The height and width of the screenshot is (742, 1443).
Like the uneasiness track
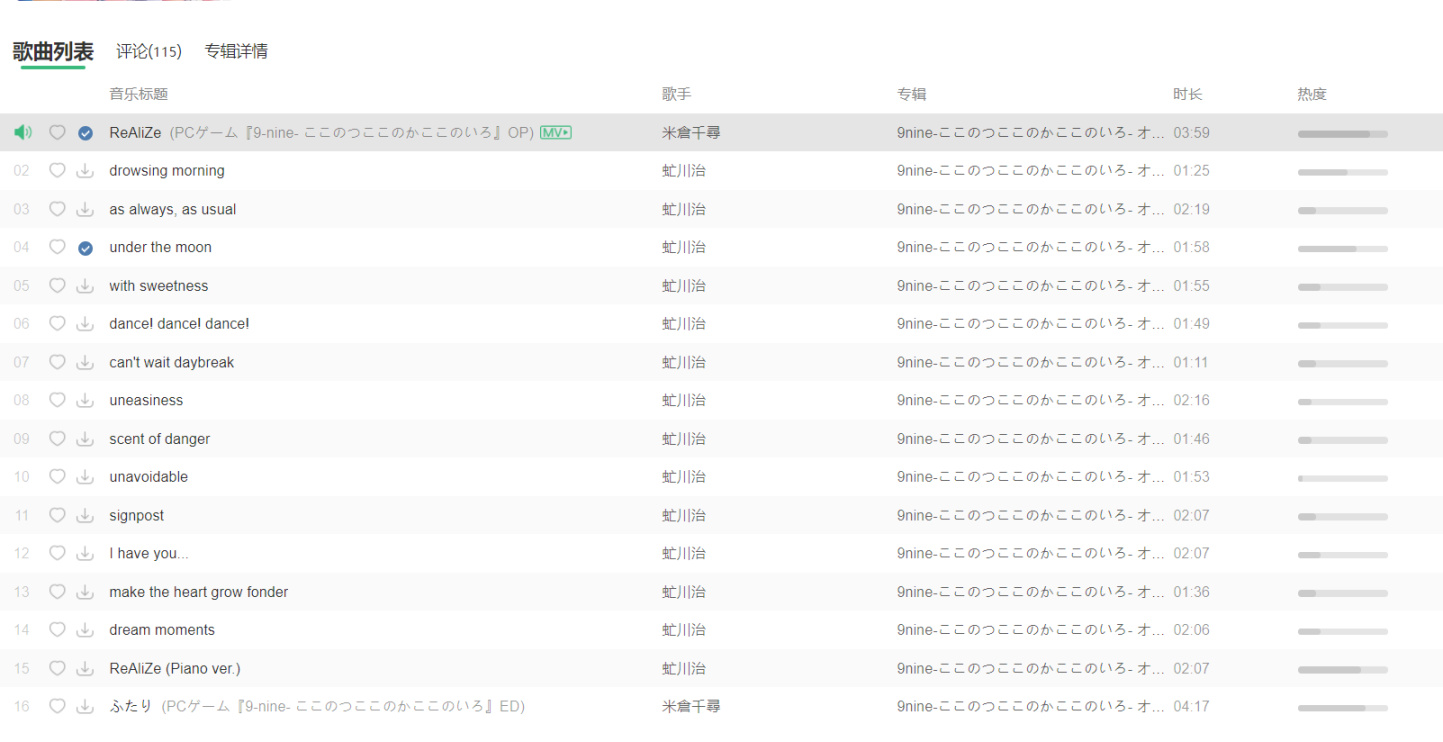click(57, 400)
